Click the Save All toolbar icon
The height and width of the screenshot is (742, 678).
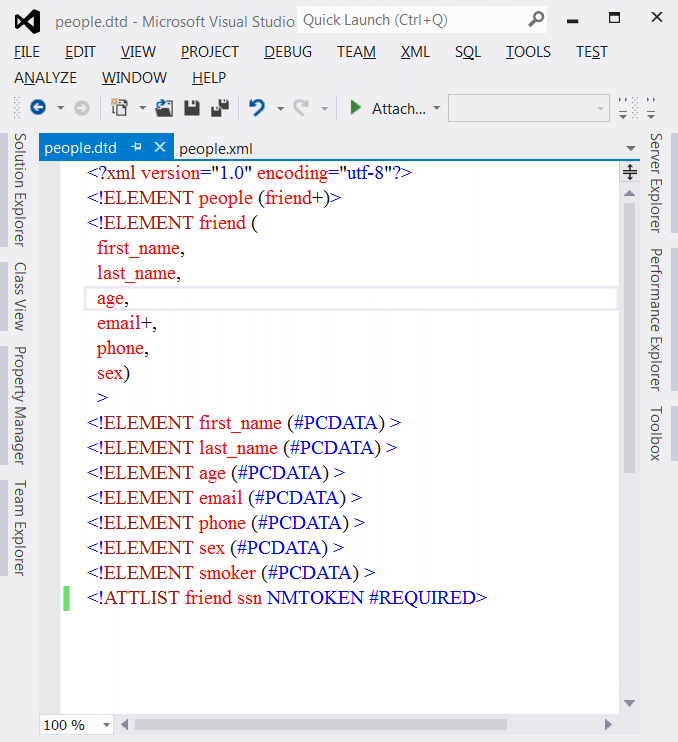(220, 108)
